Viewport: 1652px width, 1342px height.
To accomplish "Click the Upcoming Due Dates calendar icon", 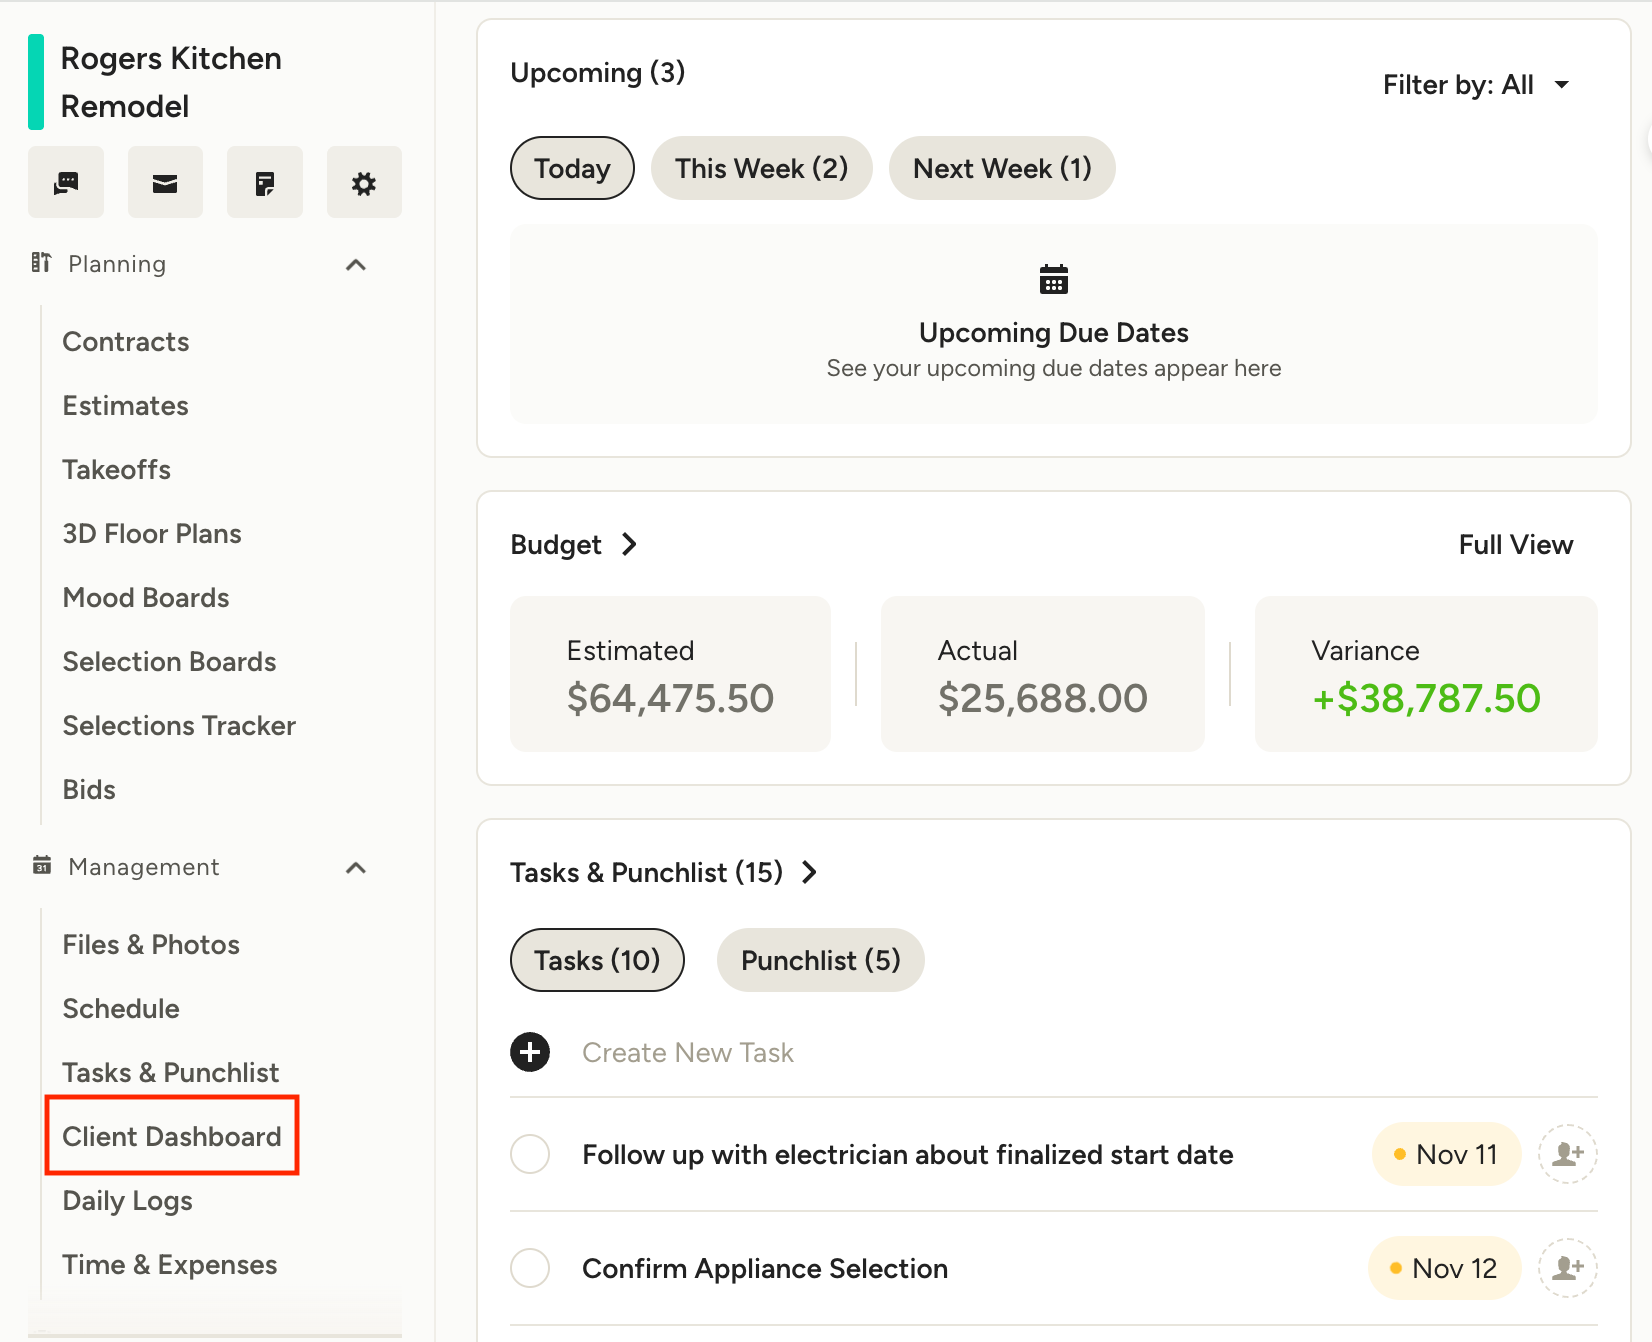I will 1053,280.
